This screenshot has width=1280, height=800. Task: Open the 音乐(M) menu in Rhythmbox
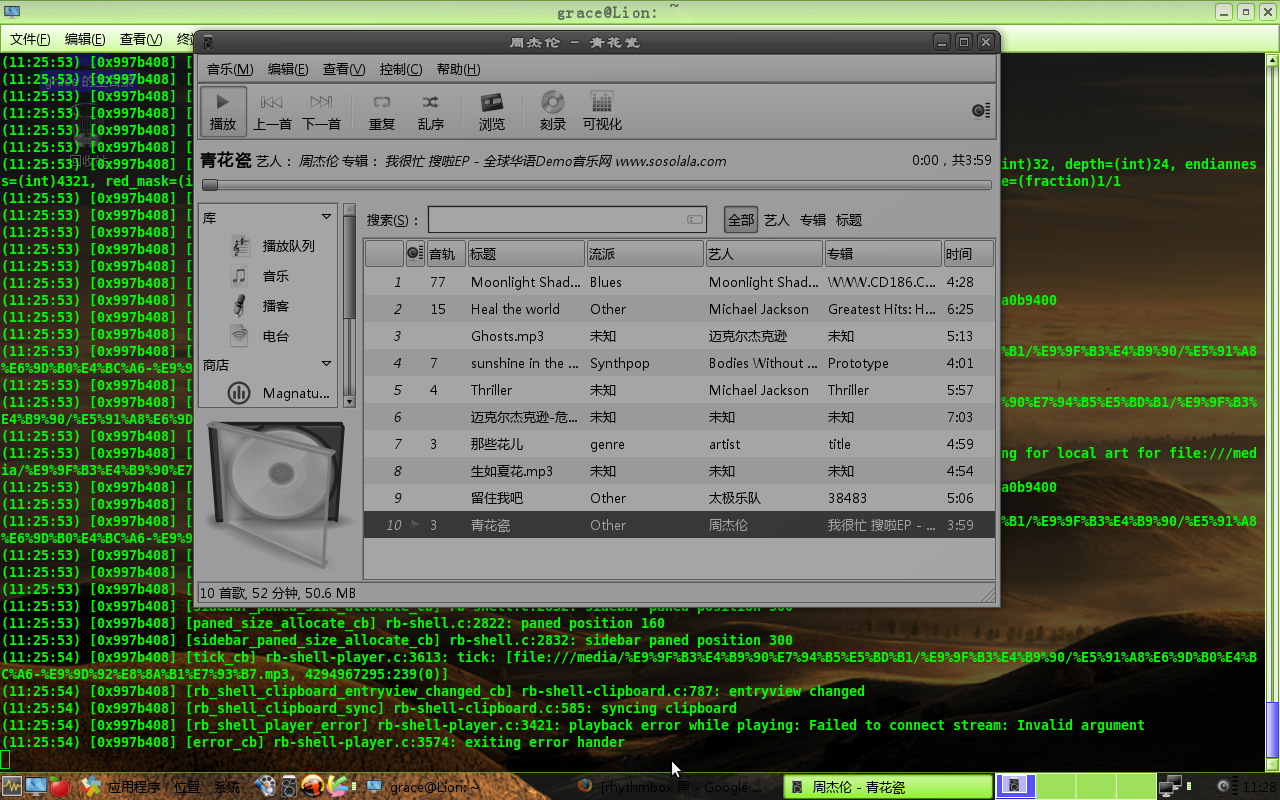(230, 69)
